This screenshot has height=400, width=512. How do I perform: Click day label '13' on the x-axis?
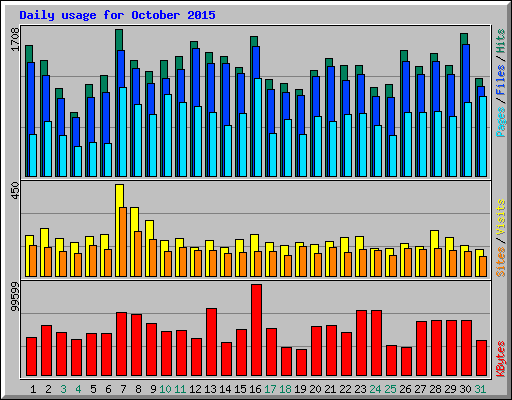pos(210,389)
